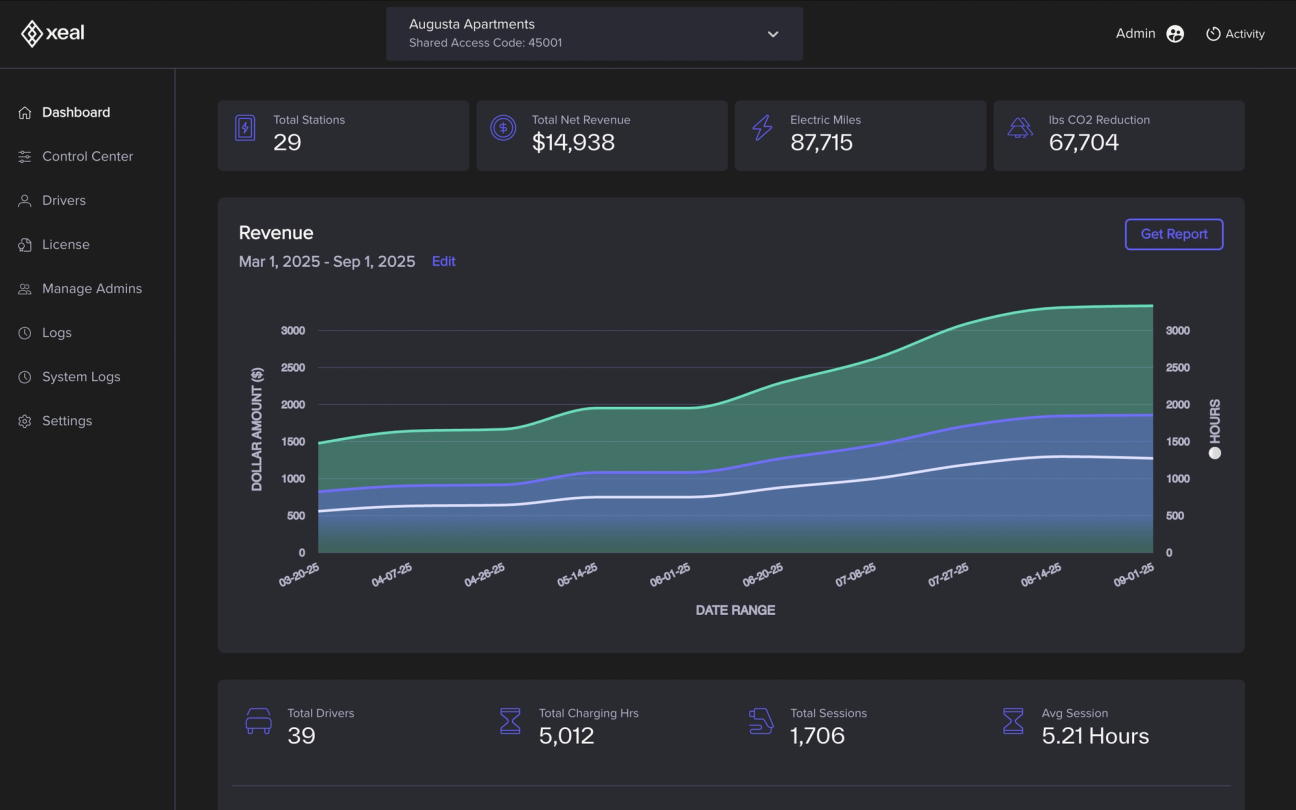The image size is (1296, 810).
Task: Edit the revenue date range
Action: [x=444, y=261]
